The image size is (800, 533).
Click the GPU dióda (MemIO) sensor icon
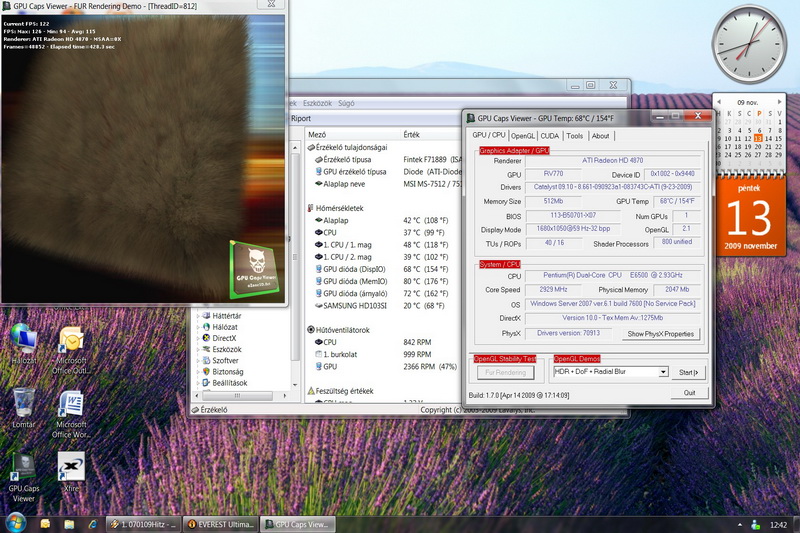pos(318,281)
